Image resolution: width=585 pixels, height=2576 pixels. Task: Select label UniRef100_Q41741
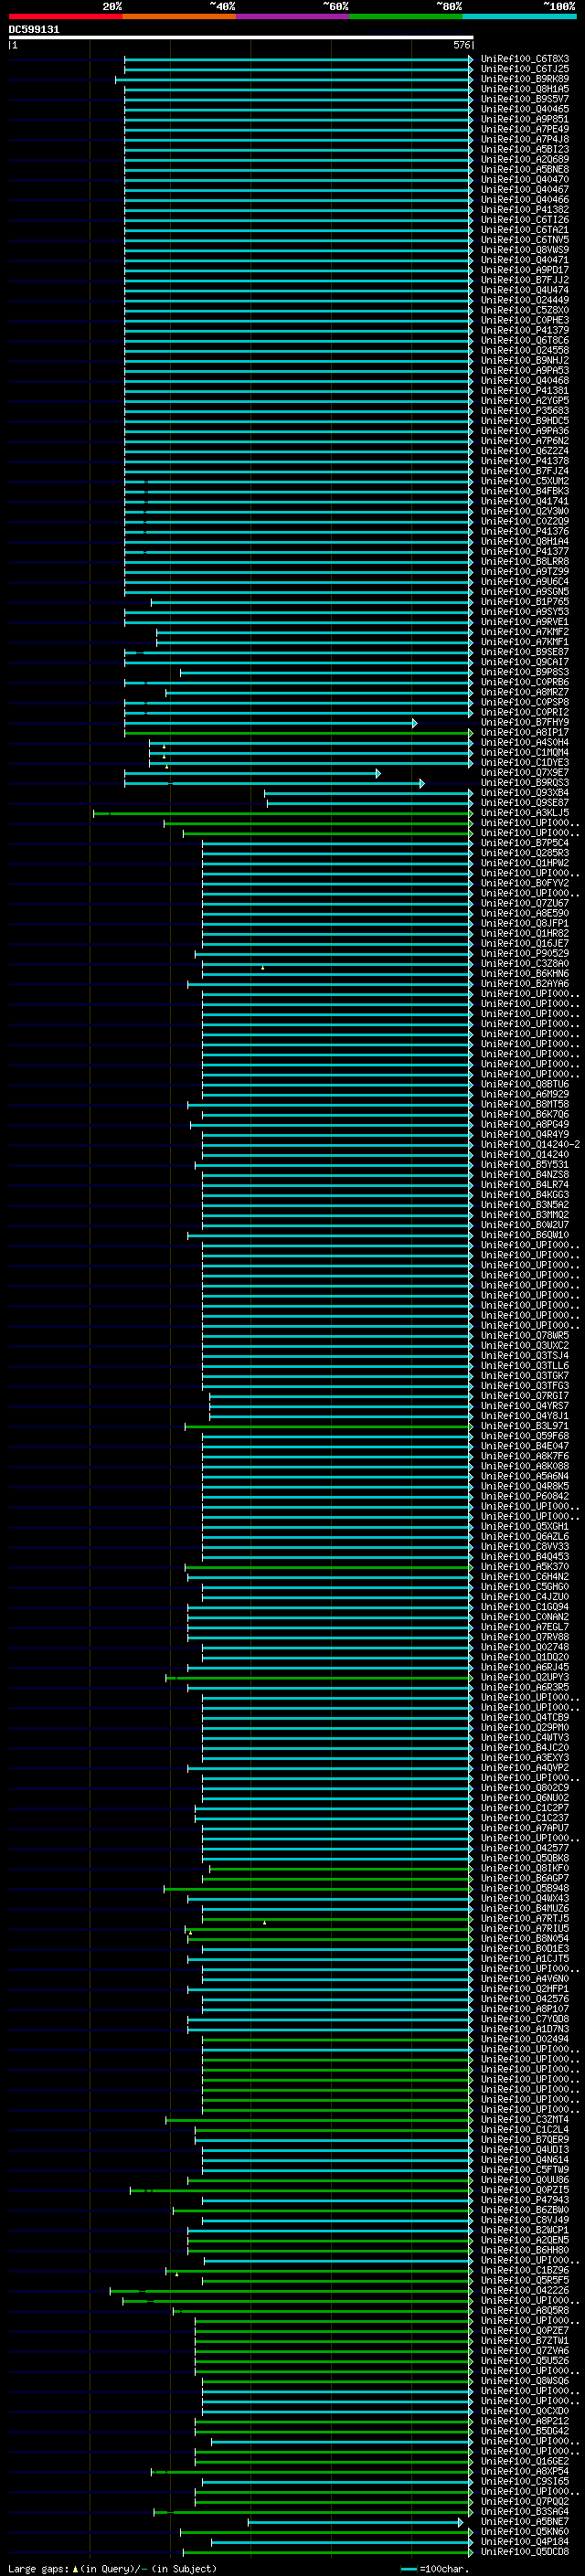(x=525, y=501)
